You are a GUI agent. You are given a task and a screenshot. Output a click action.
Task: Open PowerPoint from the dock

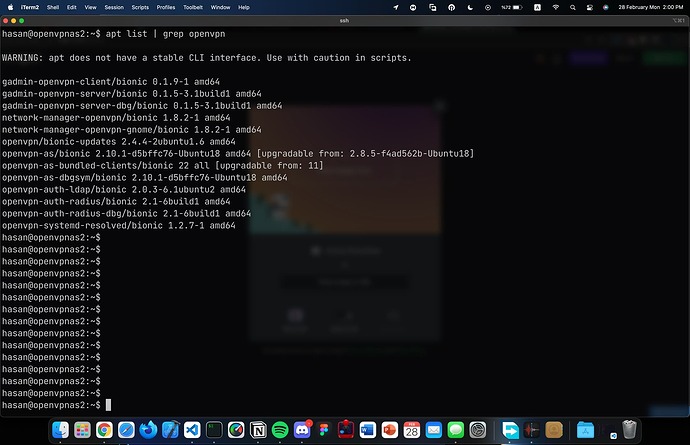click(x=389, y=430)
